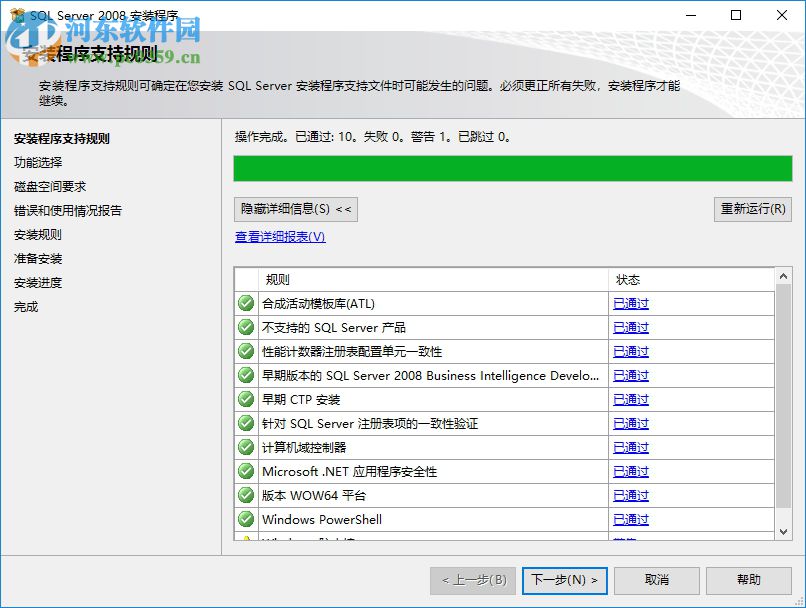
Task: Click check icon beside 合成活动模板库(ATL) rule
Action: [x=245, y=303]
